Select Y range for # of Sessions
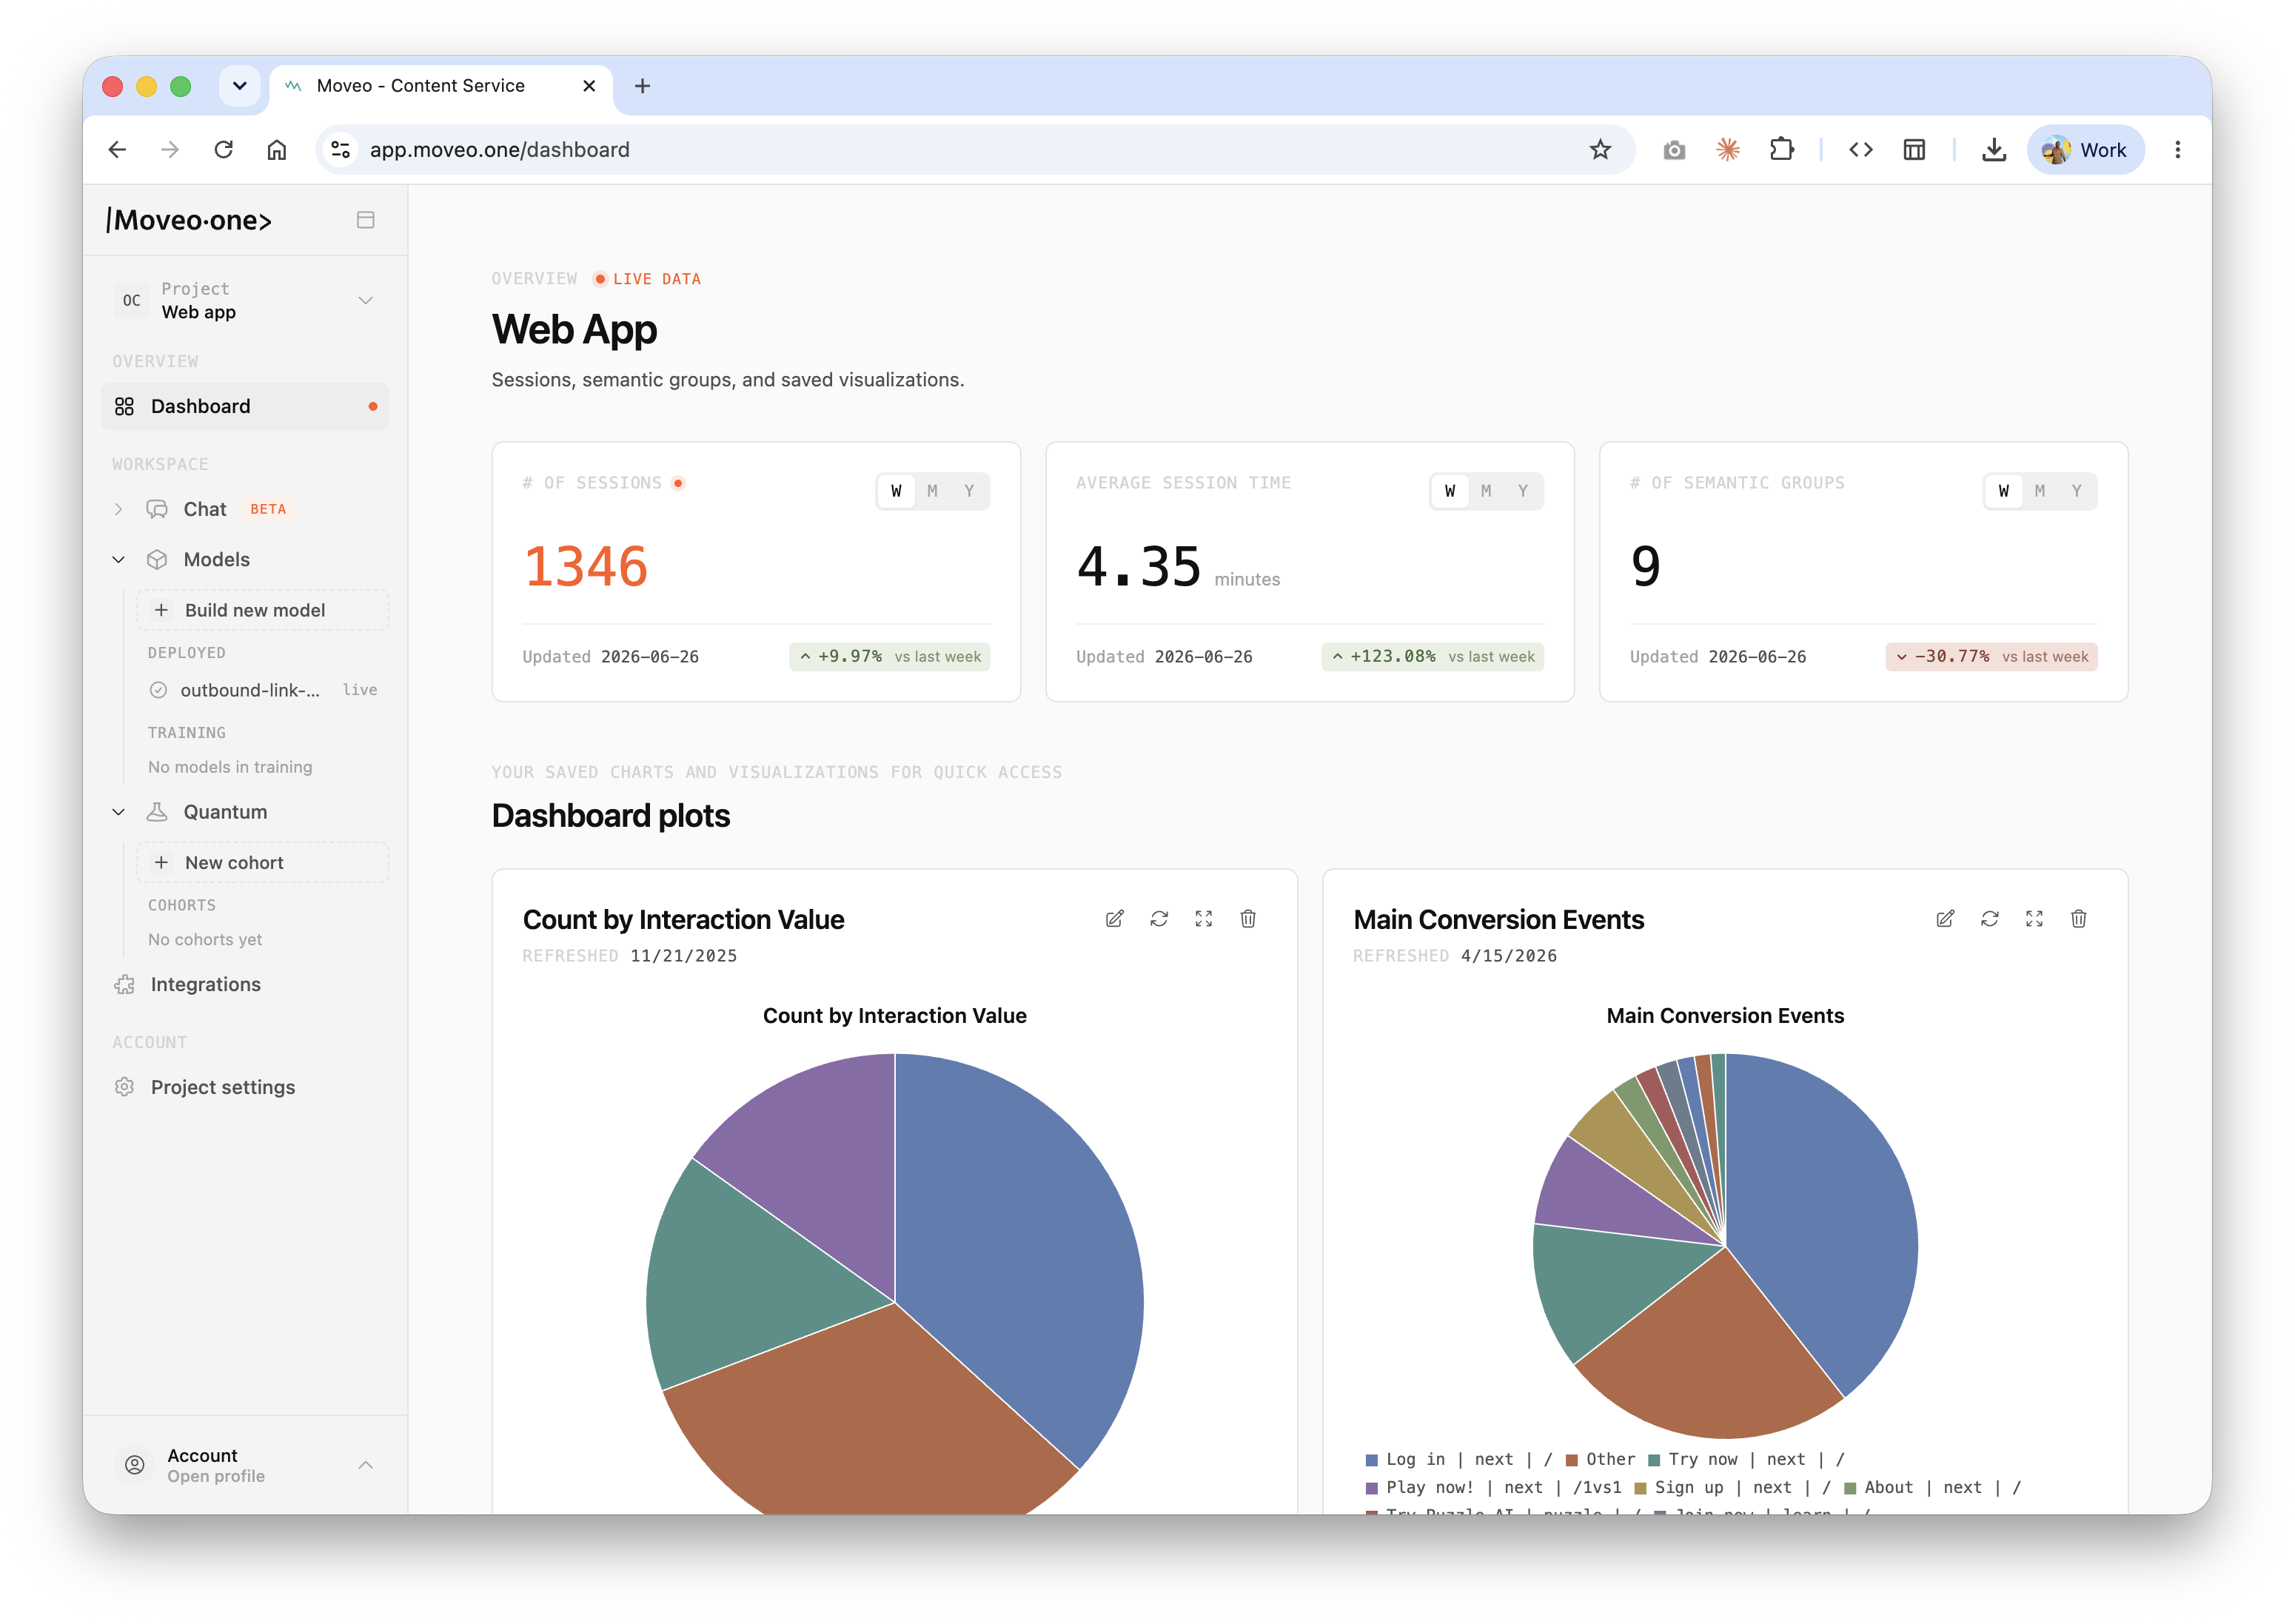 (x=969, y=491)
